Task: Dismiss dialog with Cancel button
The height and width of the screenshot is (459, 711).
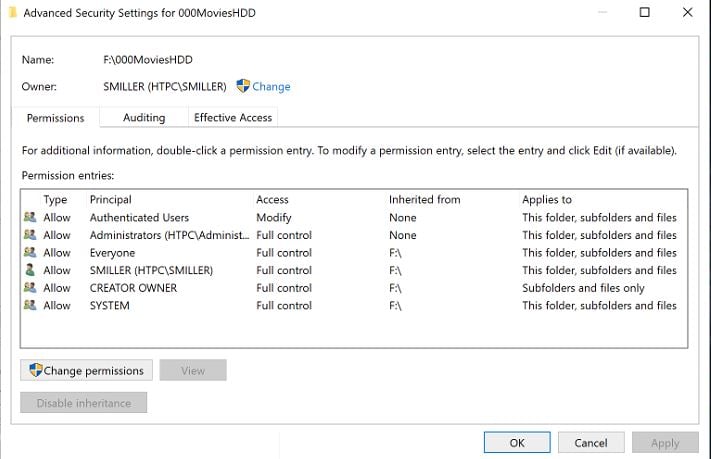Action: coord(590,442)
